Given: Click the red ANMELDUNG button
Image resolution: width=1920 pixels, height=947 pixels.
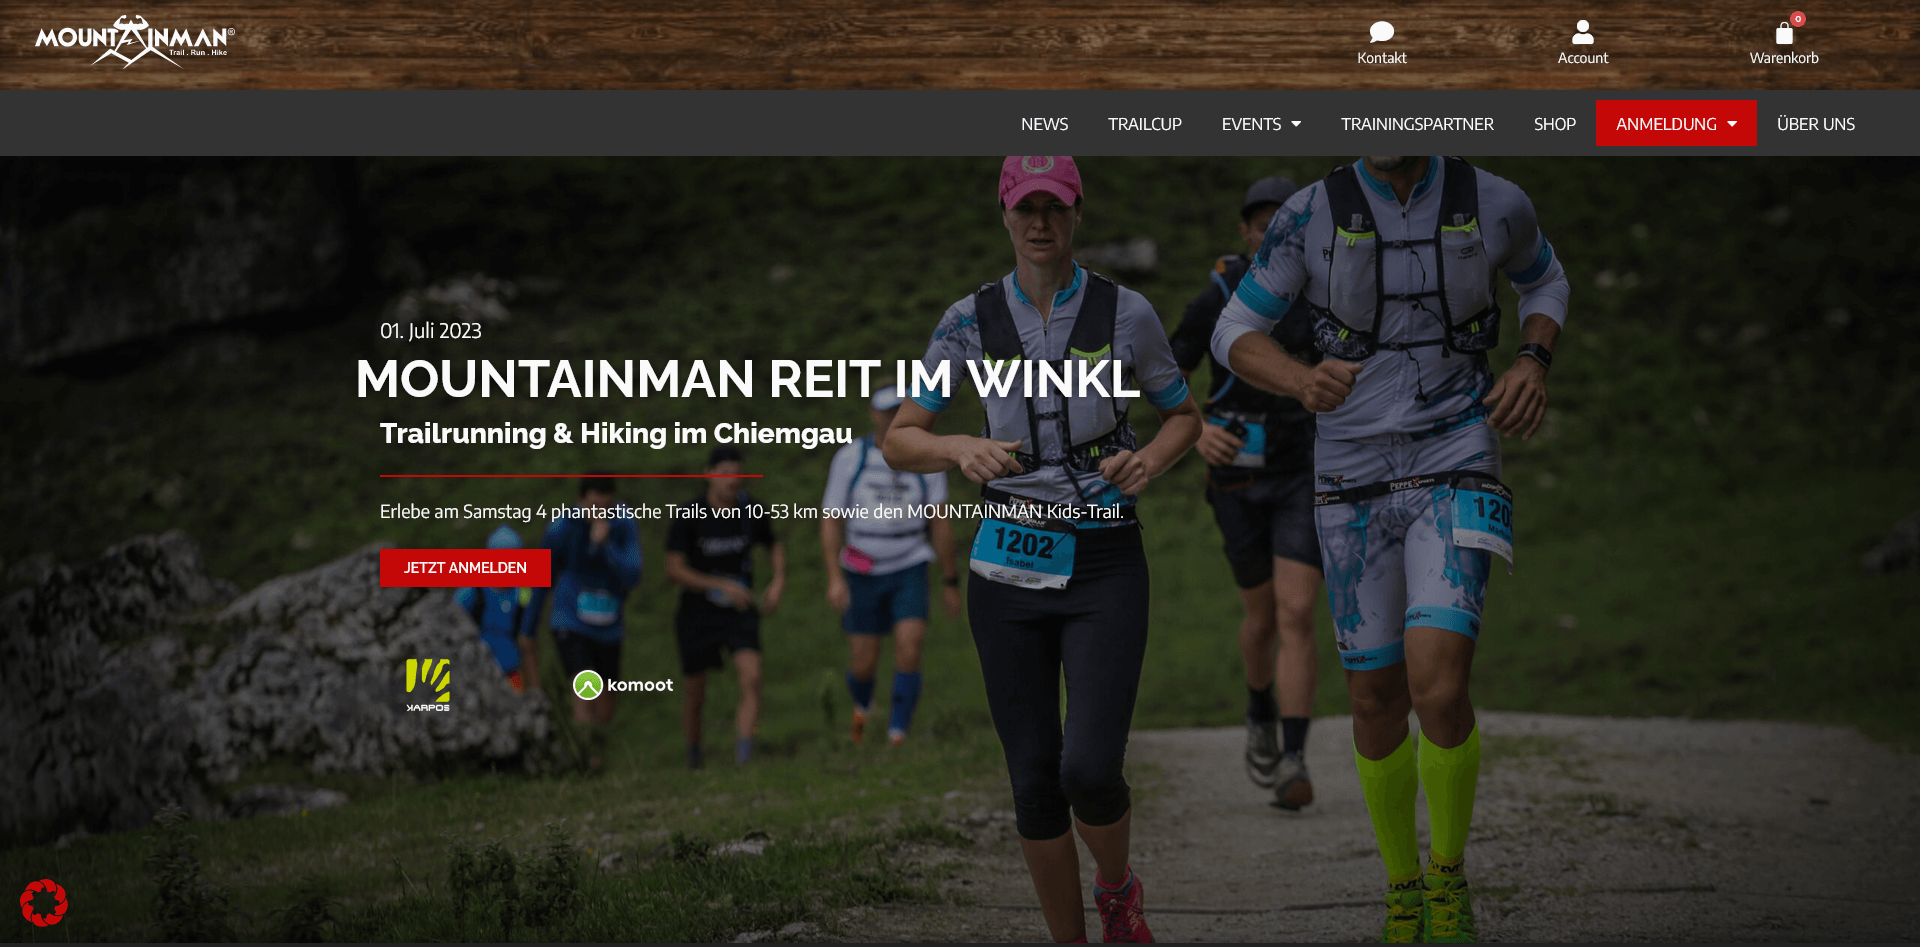Looking at the screenshot, I should 1676,123.
